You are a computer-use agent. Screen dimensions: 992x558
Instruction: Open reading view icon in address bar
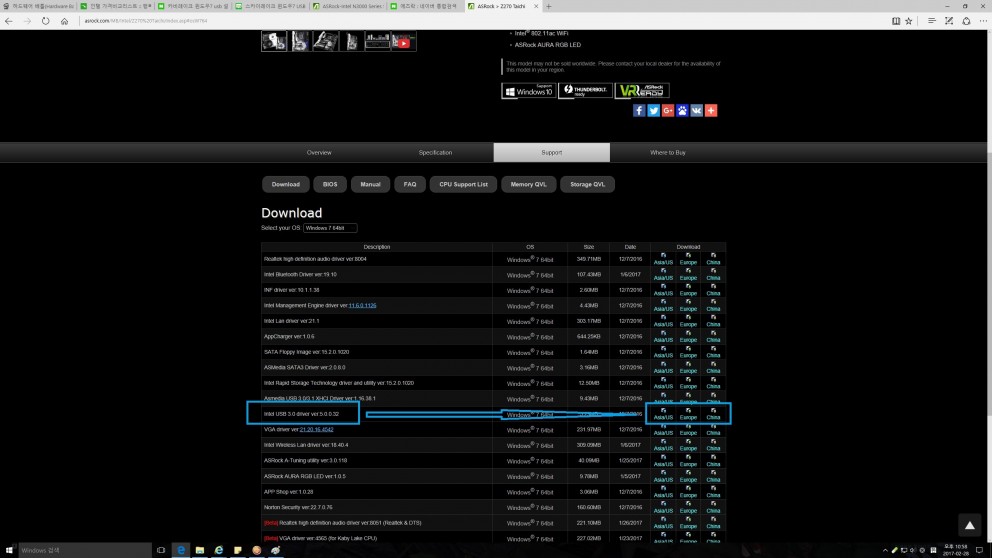point(896,21)
